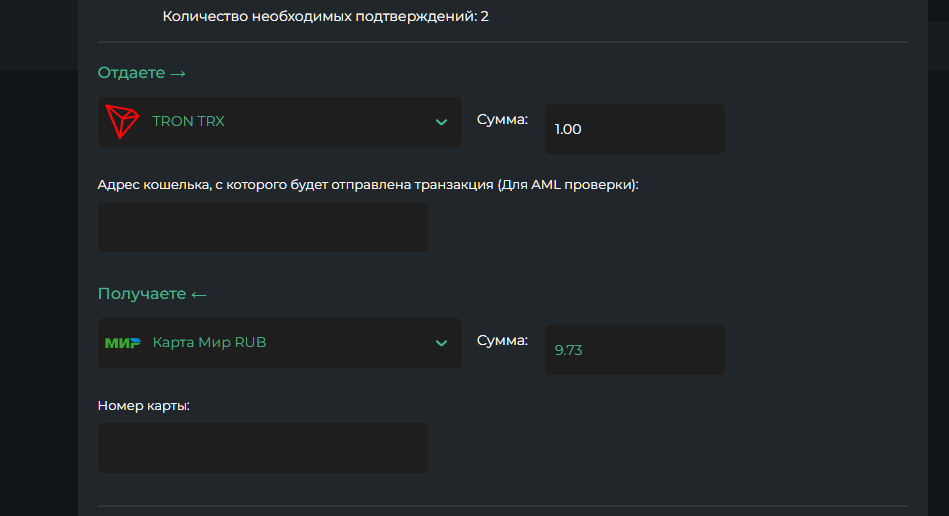
Task: Open the TRON TRX currency selector
Action: click(x=279, y=122)
